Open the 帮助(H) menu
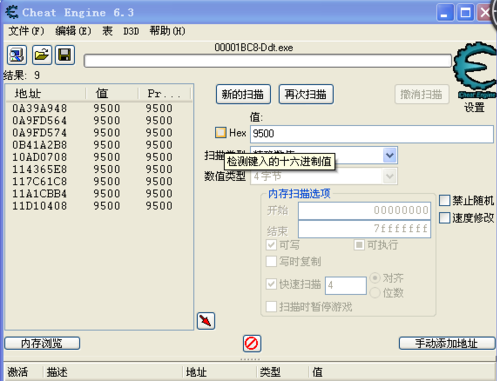 [x=167, y=31]
